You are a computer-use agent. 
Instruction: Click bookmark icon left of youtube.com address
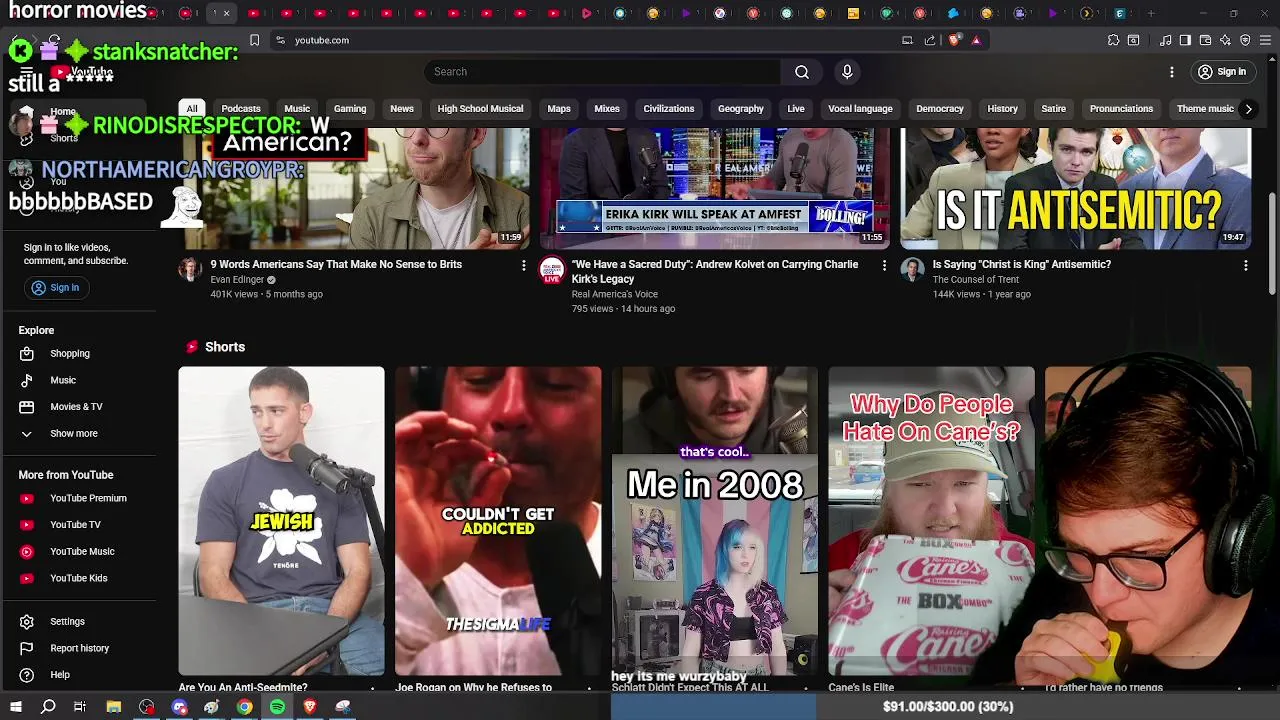254,40
